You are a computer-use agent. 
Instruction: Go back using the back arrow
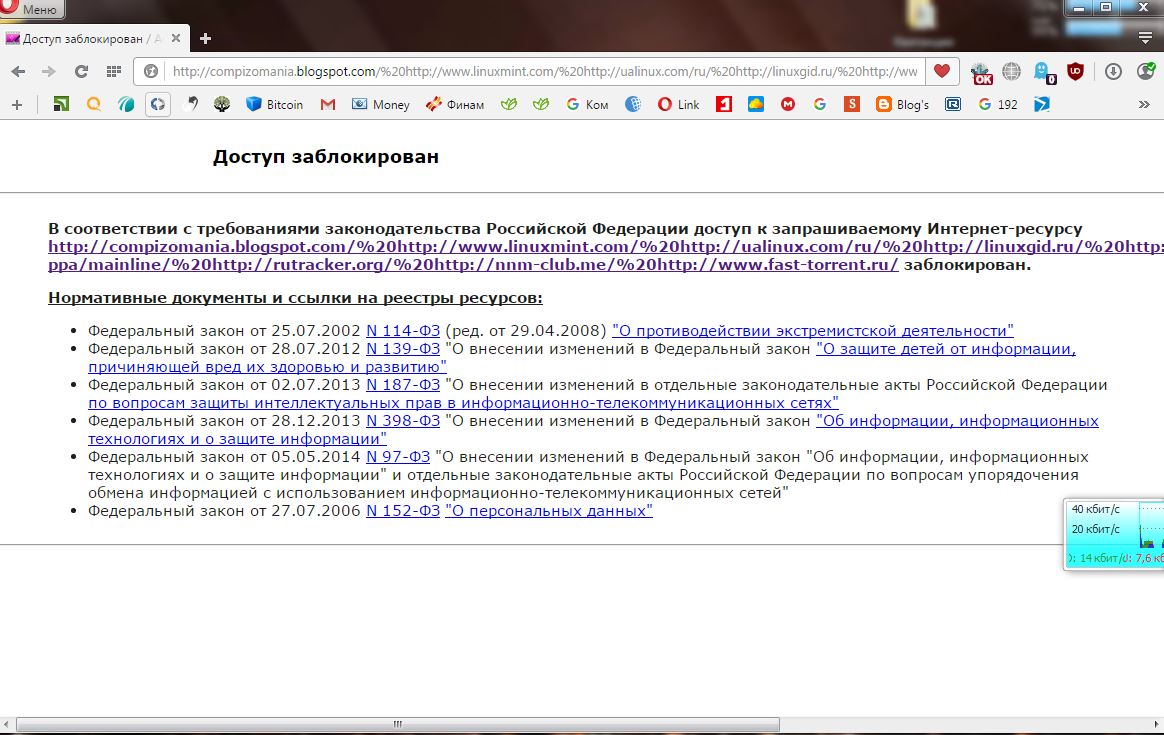pos(18,72)
